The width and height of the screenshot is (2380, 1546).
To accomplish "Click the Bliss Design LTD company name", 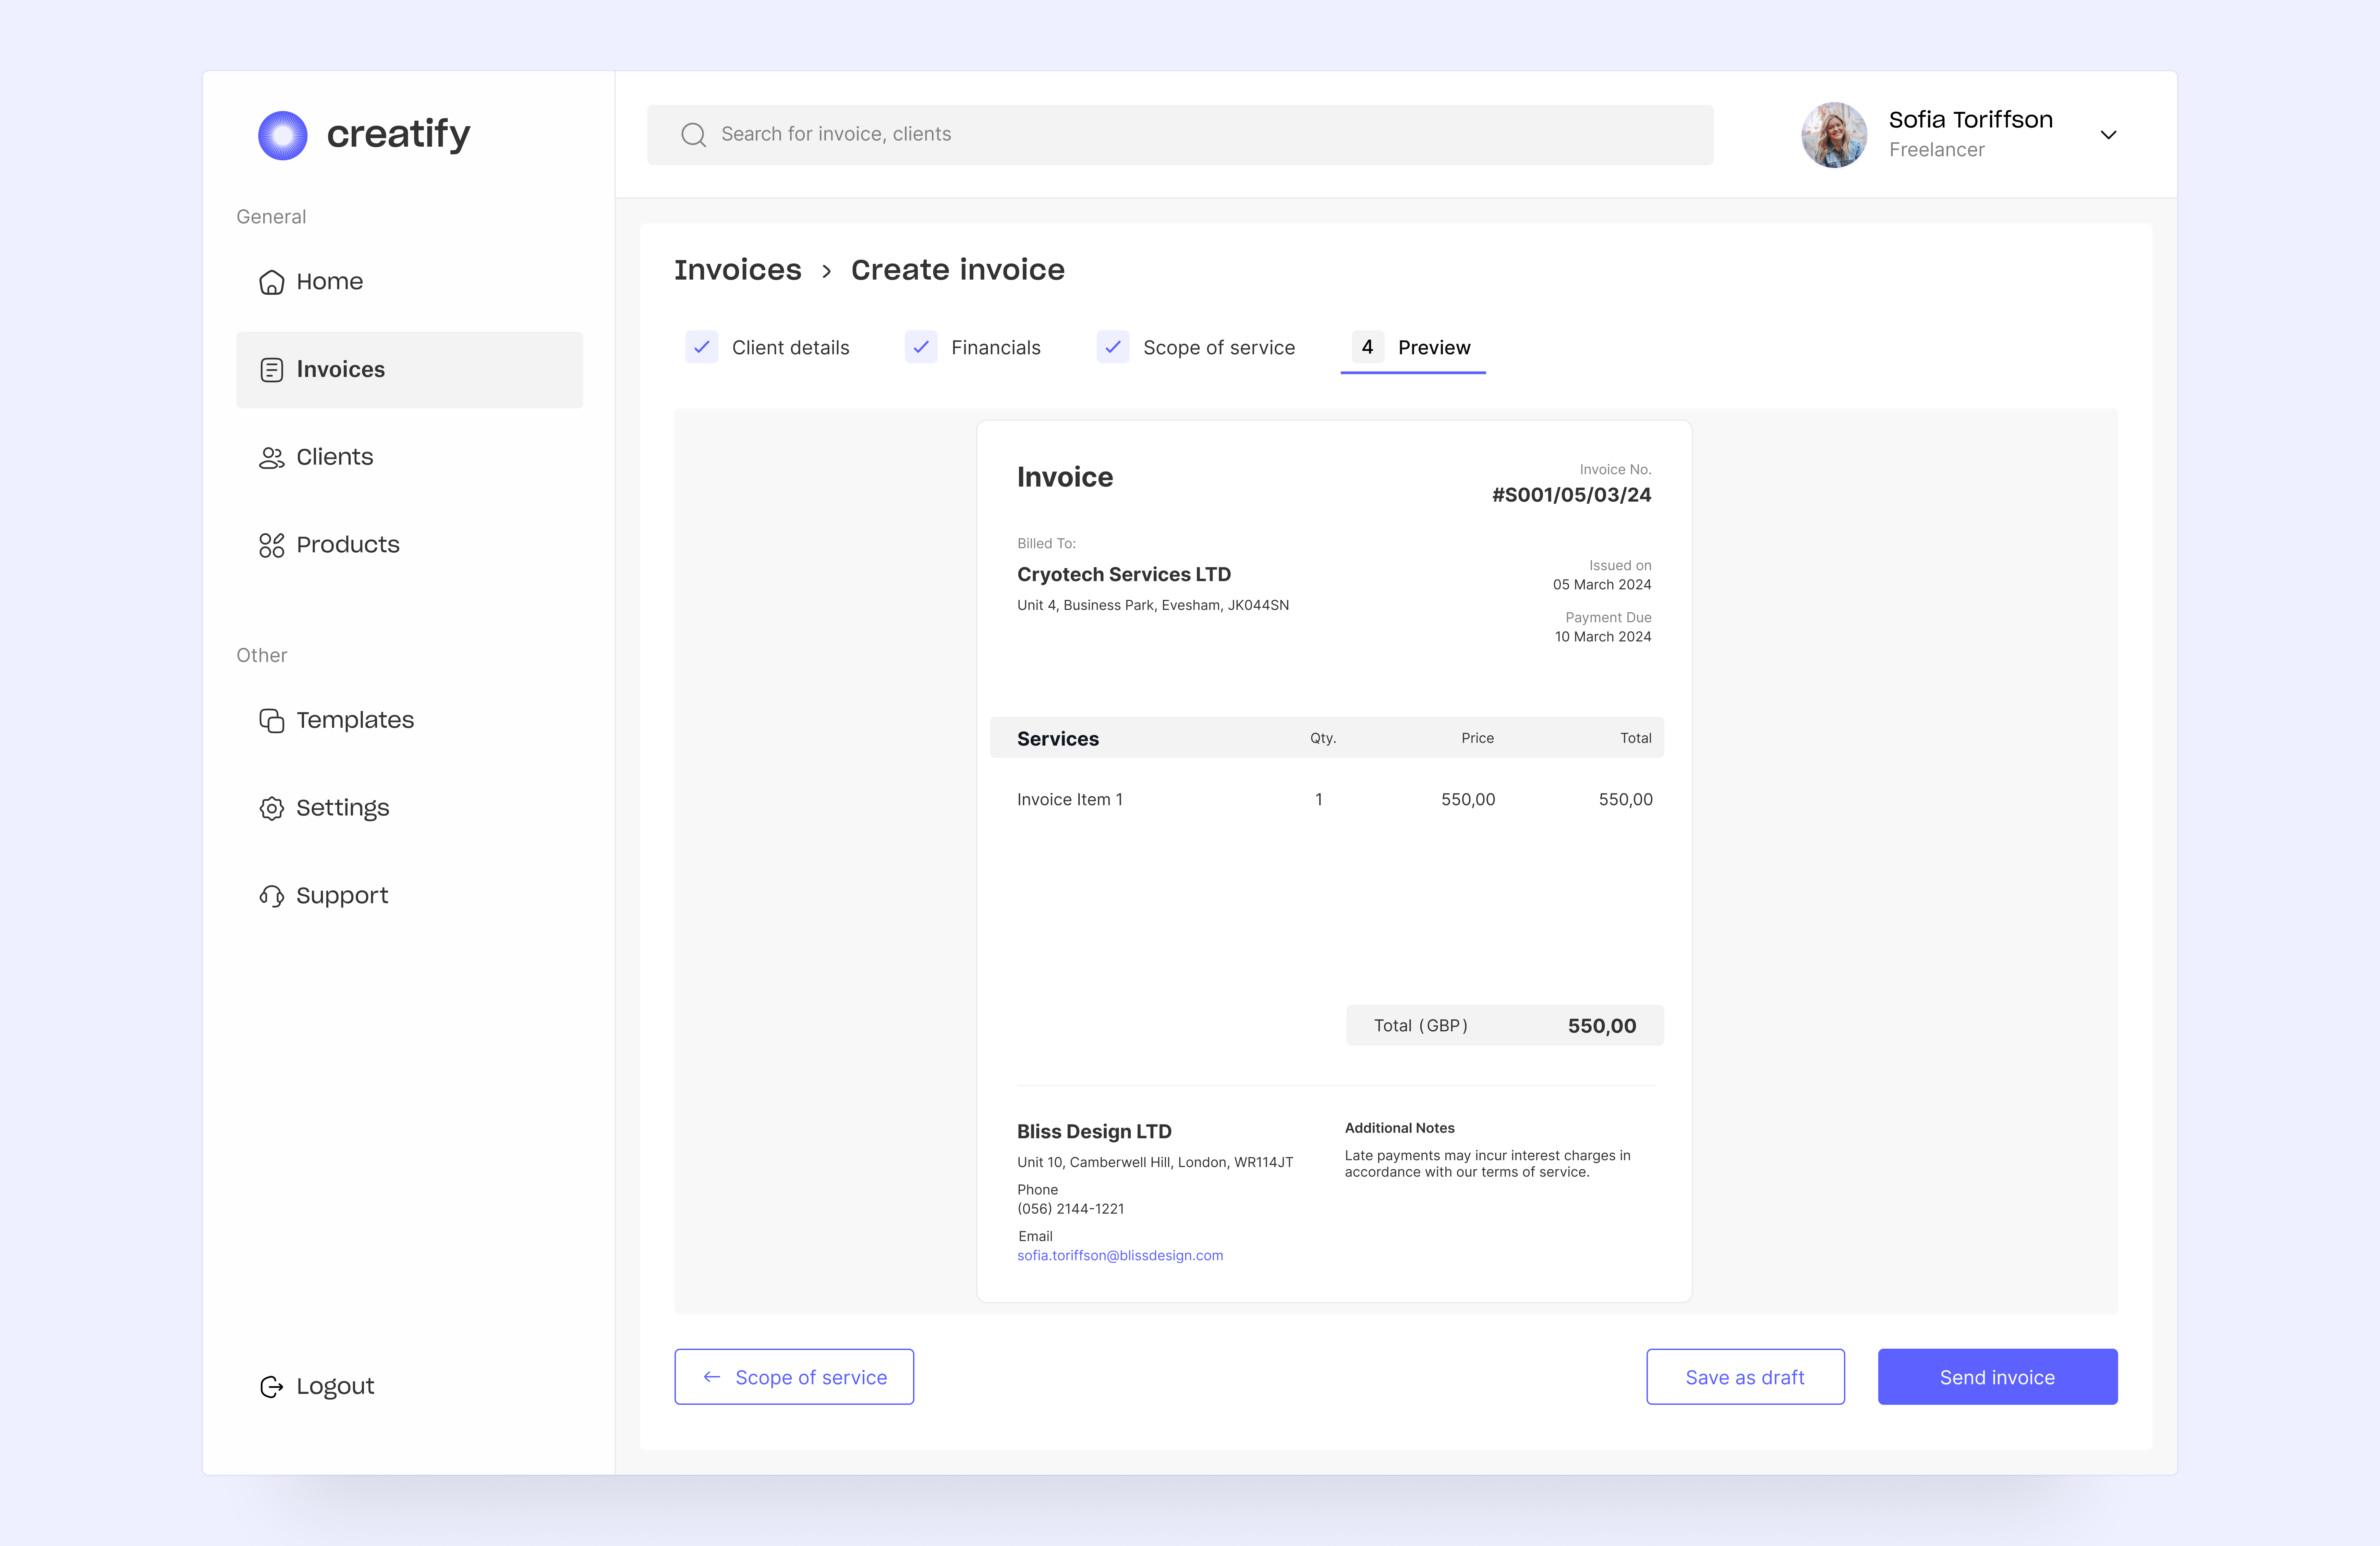I will 1094,1132.
